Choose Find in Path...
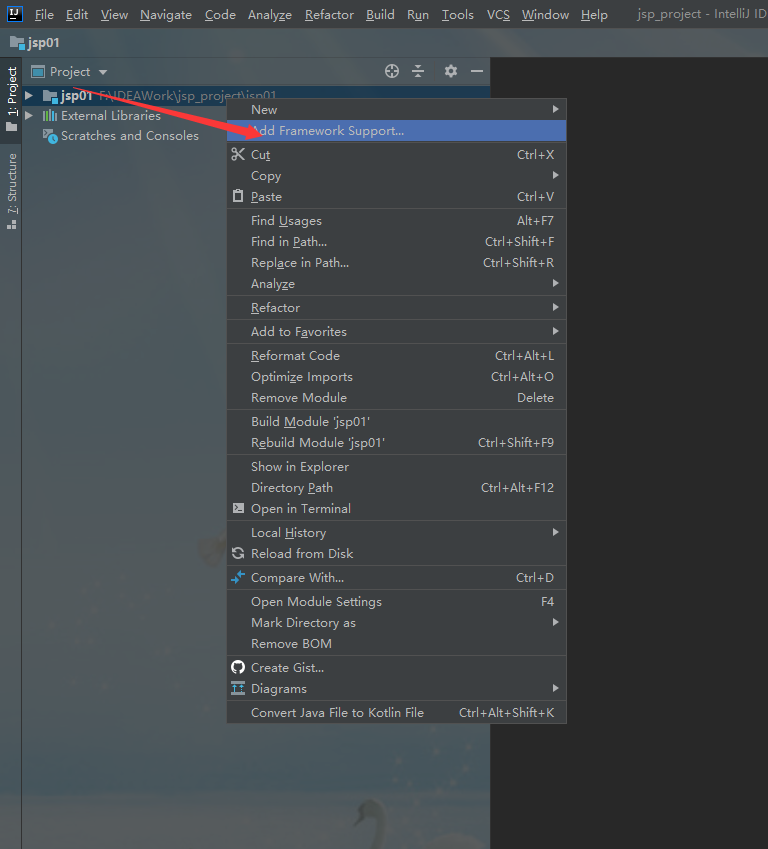 click(396, 241)
